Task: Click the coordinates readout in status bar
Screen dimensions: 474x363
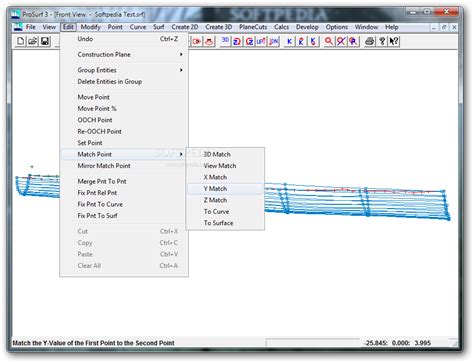Action: click(x=397, y=343)
